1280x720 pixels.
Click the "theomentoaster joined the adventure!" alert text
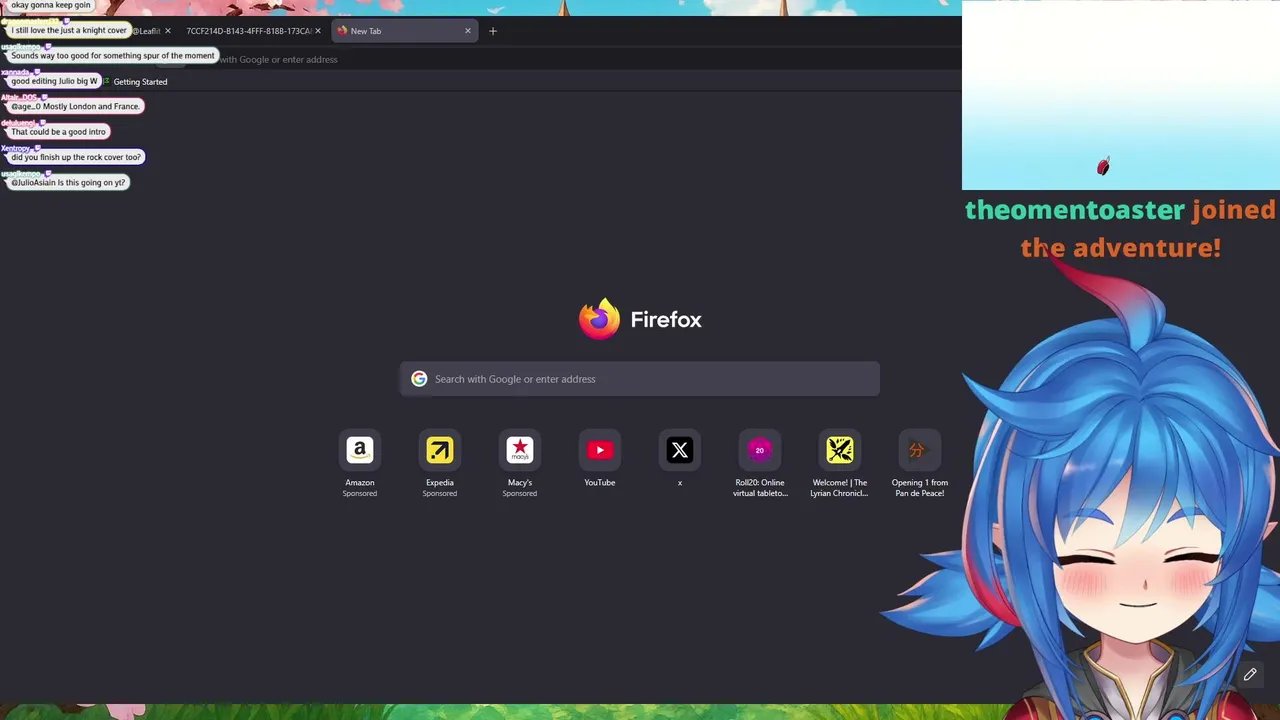(x=1120, y=229)
